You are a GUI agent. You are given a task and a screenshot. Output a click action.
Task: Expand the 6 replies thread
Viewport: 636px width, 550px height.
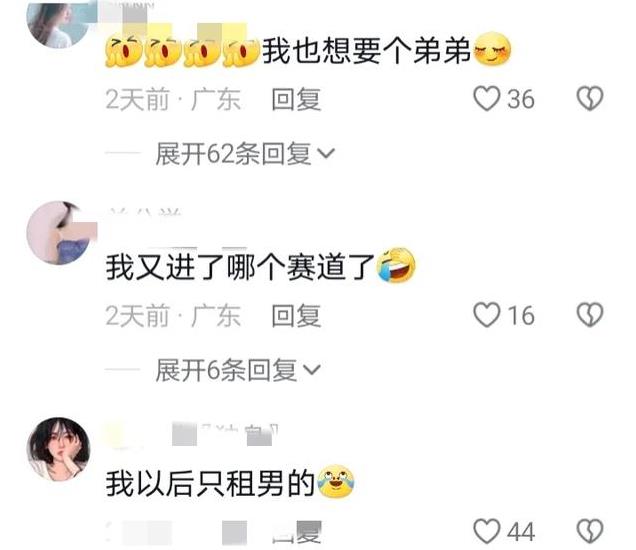click(238, 370)
